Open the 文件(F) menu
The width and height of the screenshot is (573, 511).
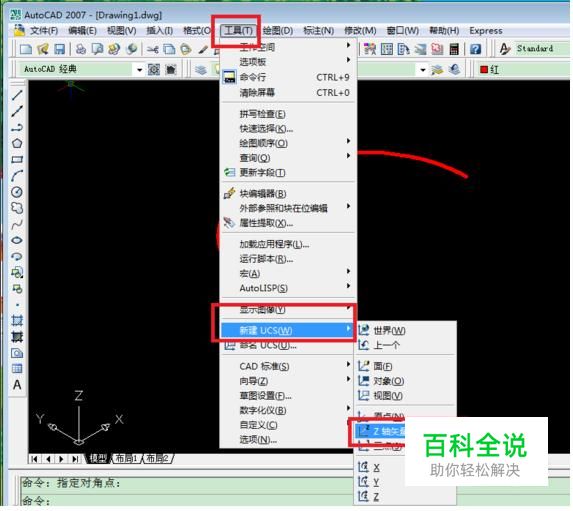(44, 30)
